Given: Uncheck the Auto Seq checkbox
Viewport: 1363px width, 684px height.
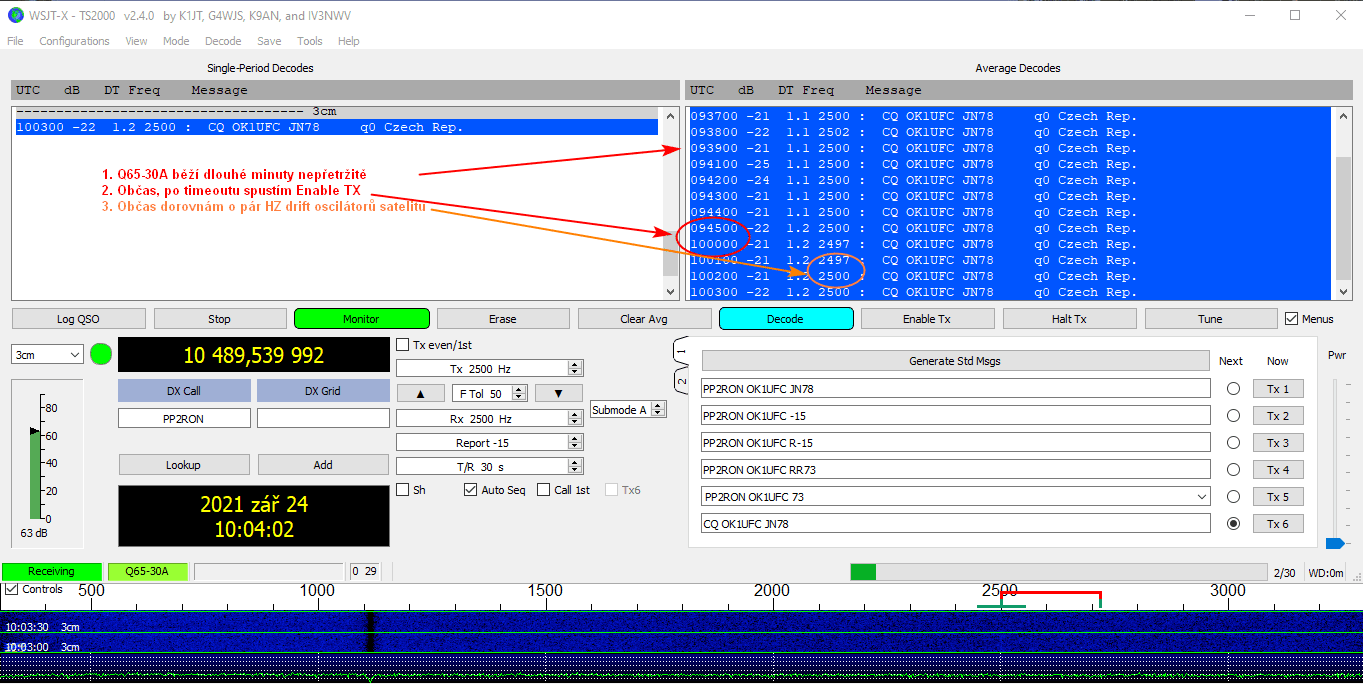Looking at the screenshot, I should click(471, 490).
